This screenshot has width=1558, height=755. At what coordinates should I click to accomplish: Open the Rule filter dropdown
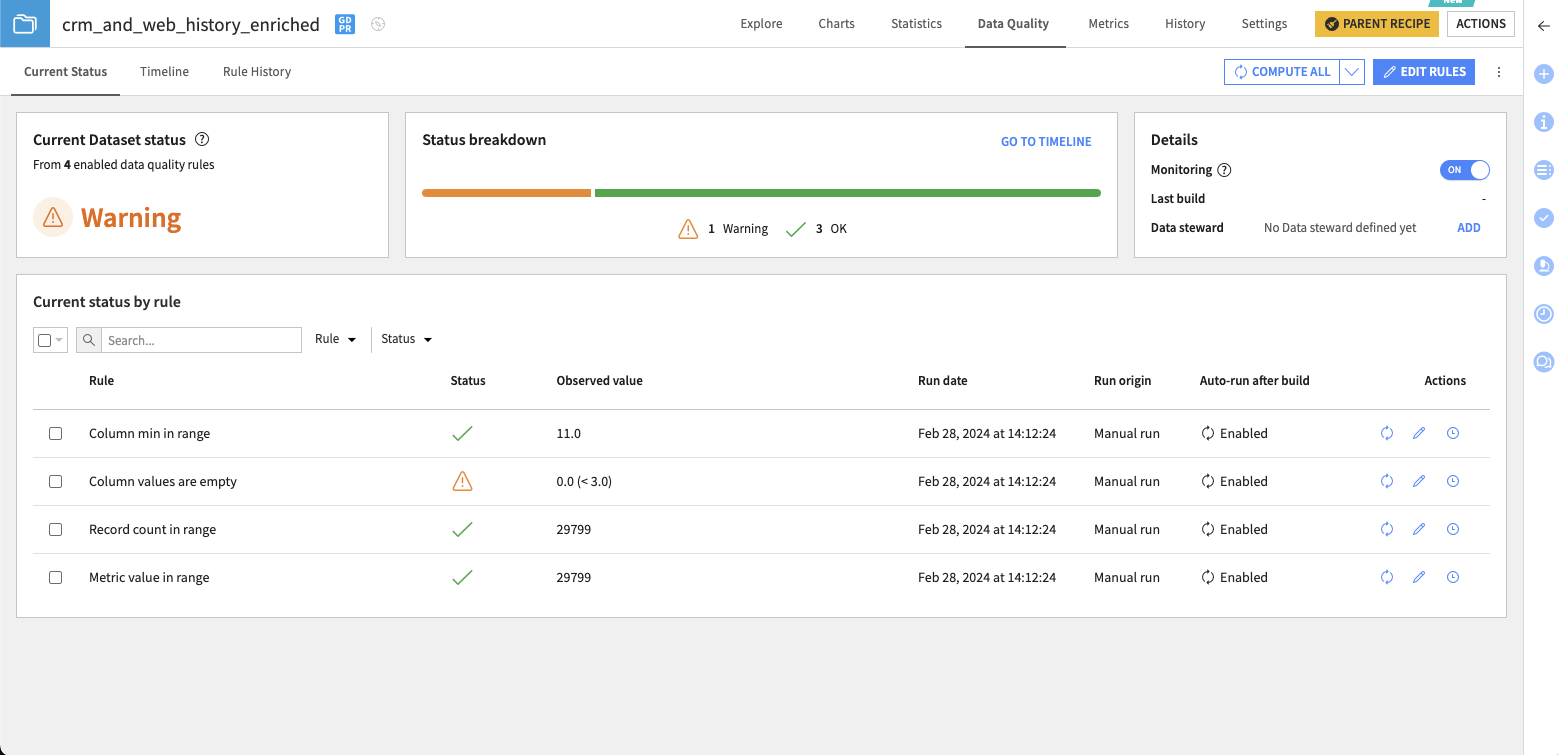(x=335, y=339)
